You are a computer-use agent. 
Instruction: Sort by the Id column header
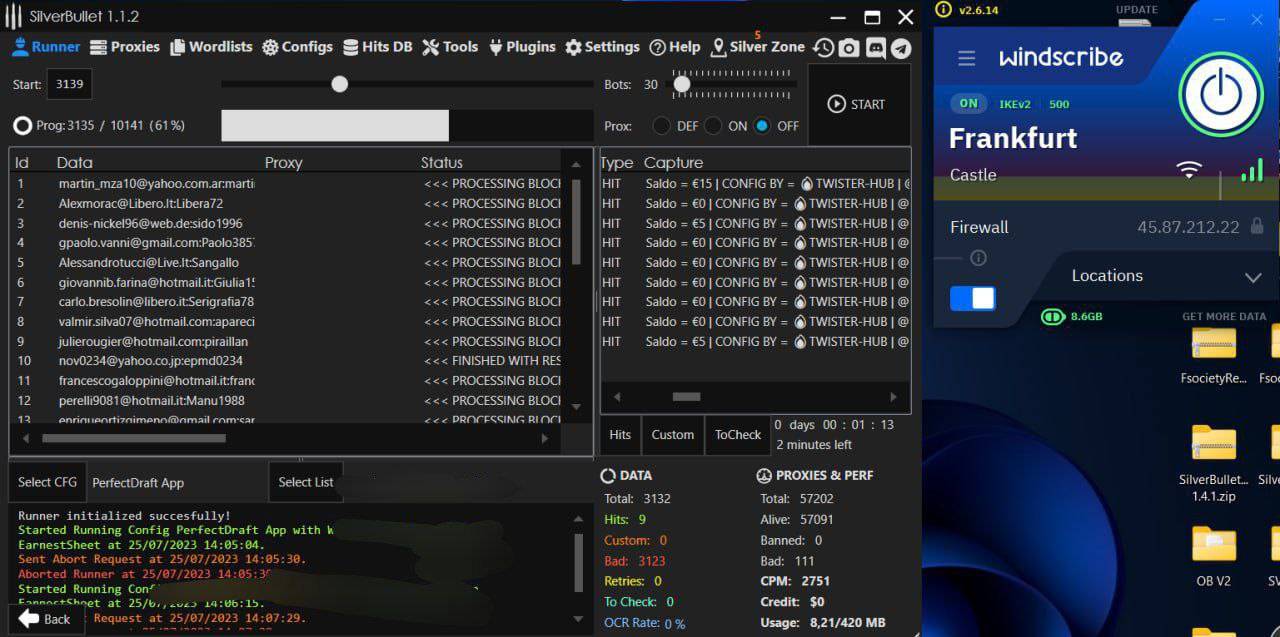click(22, 162)
